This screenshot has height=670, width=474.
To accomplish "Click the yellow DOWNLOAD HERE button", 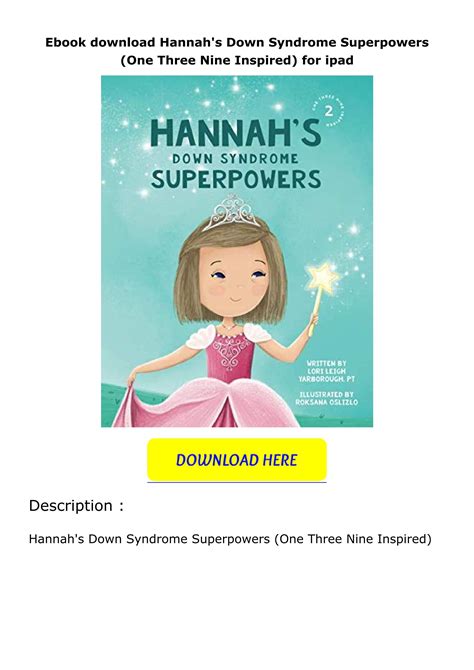I will click(x=237, y=459).
